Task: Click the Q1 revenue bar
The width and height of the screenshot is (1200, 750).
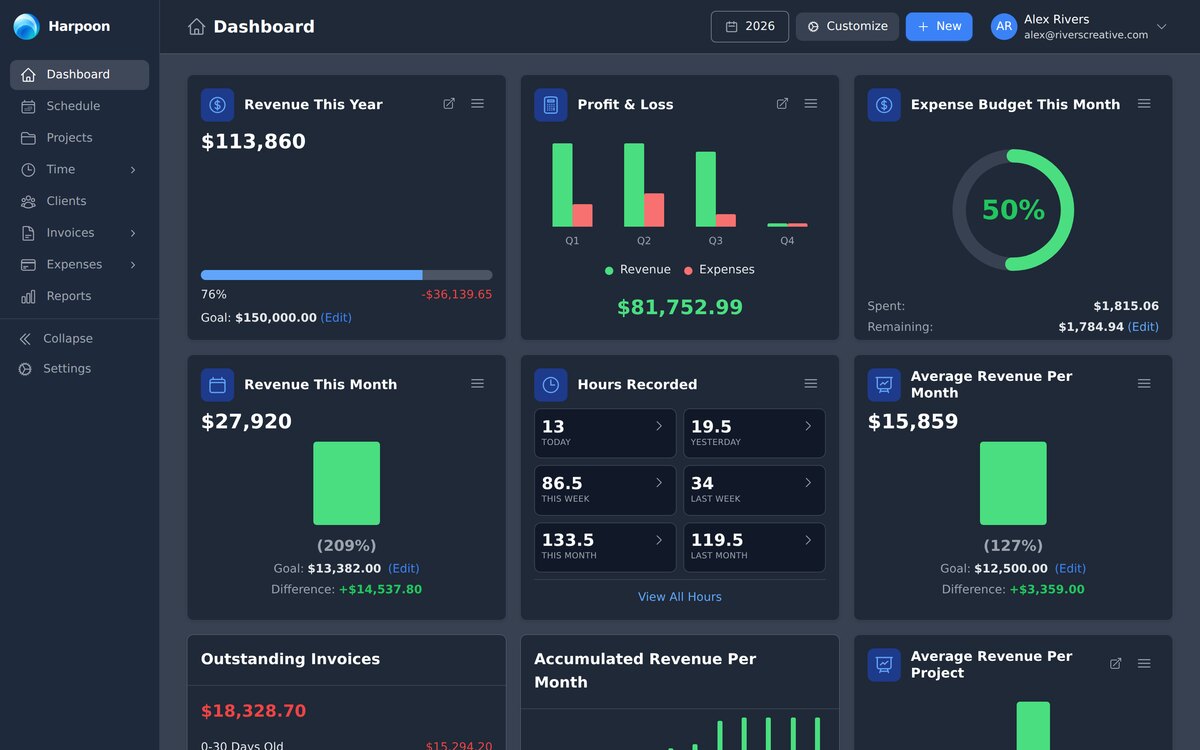Action: [562, 185]
